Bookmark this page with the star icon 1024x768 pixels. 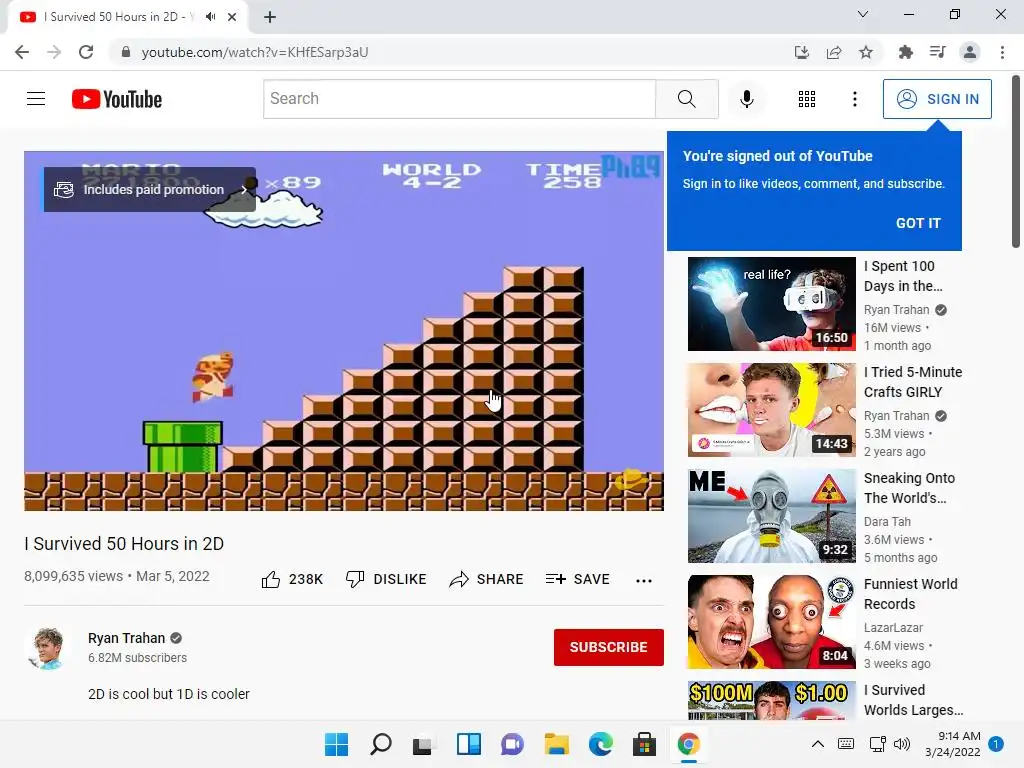866,52
